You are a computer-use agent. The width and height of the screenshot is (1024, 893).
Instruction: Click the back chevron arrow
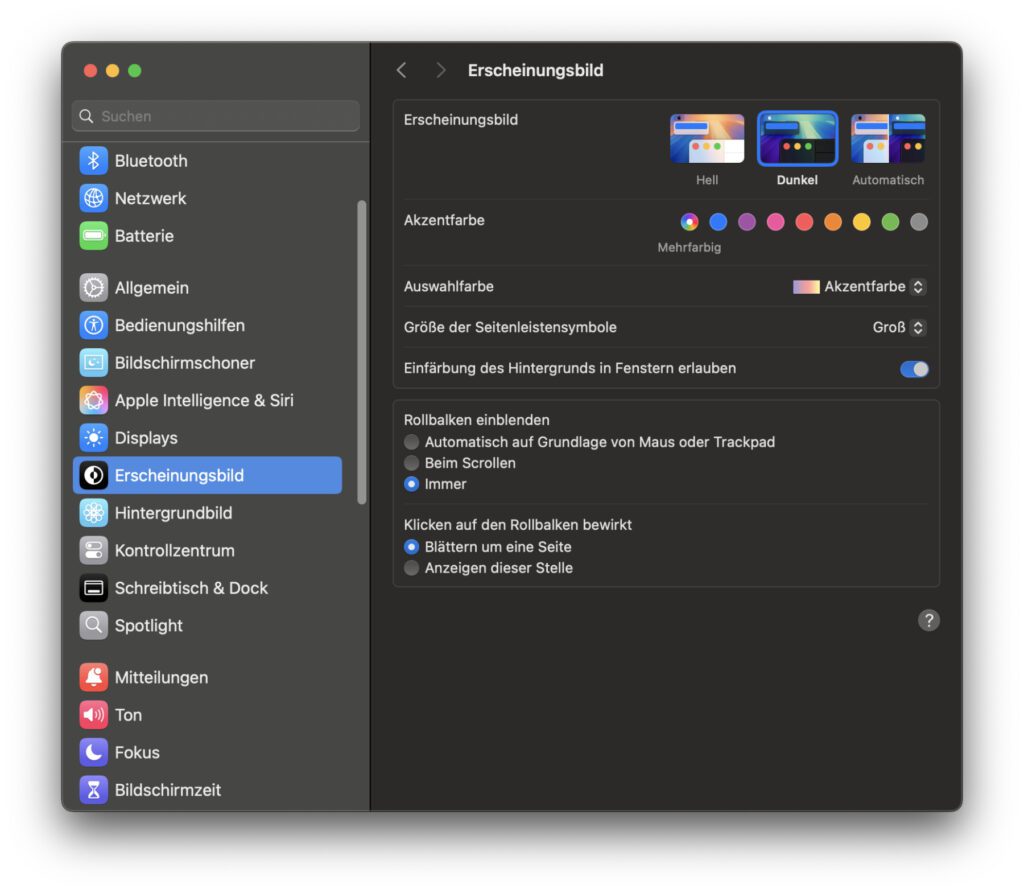402,70
